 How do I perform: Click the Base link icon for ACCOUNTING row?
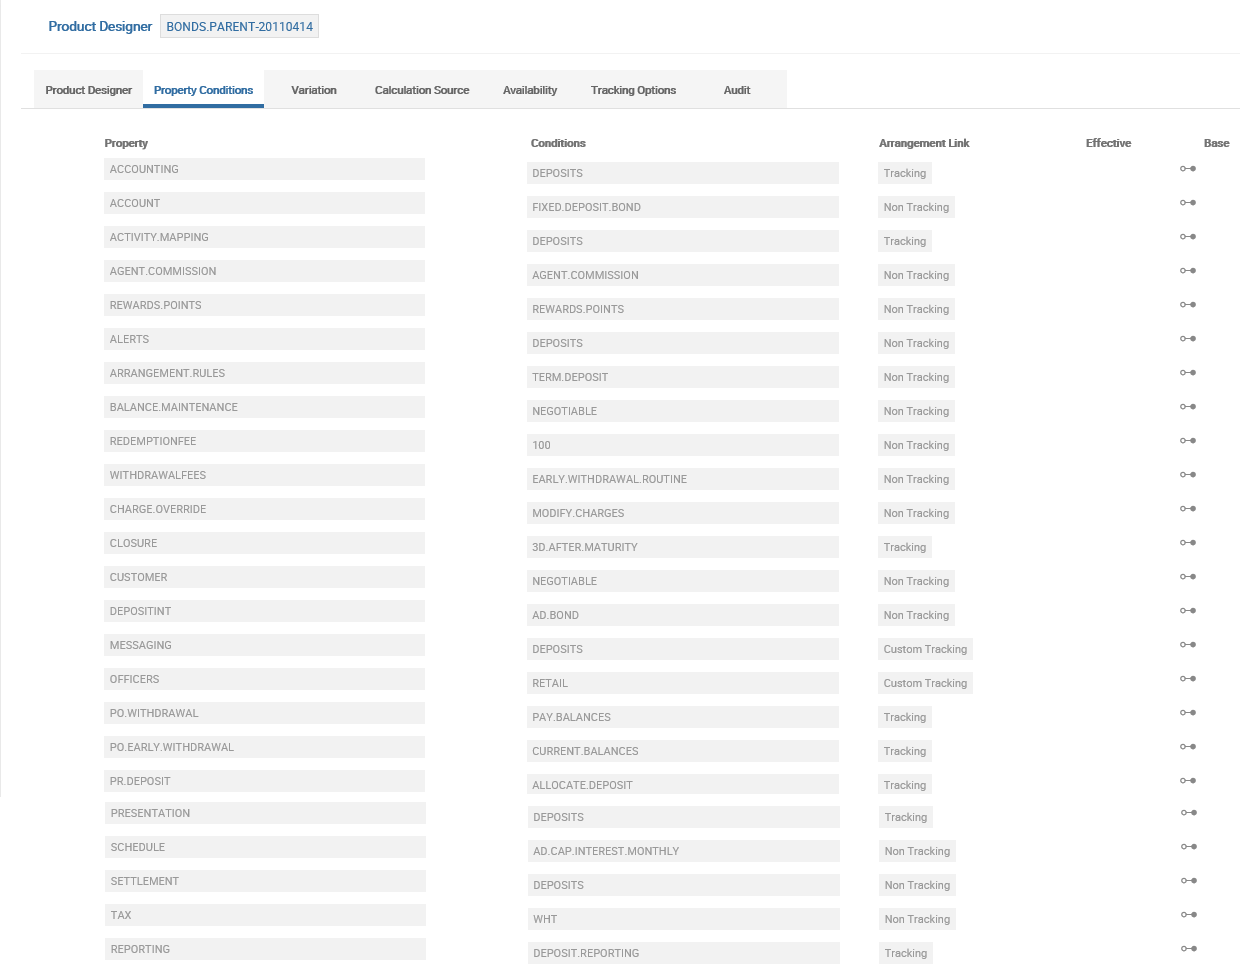1188,169
